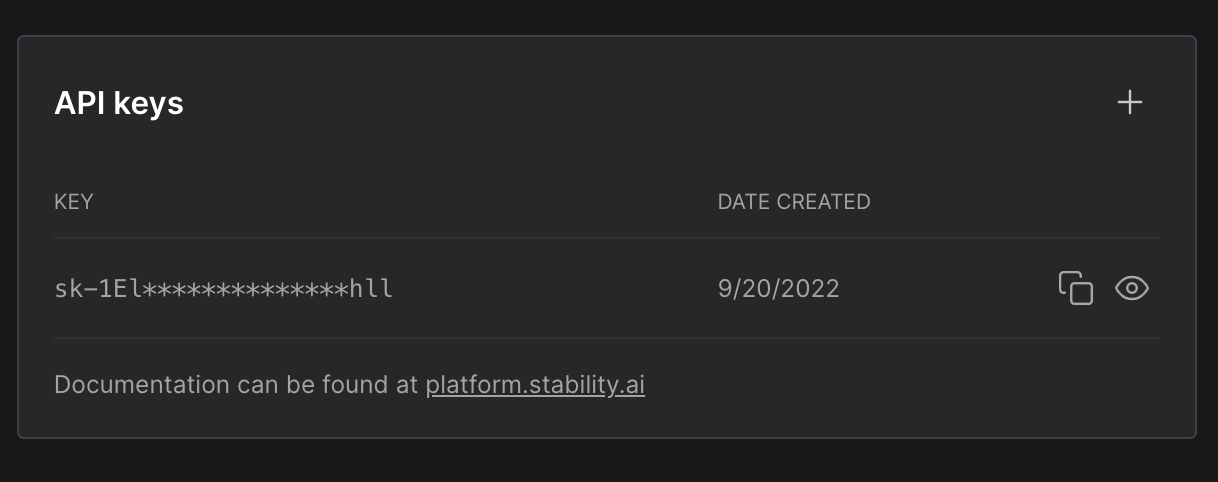
Task: Click the year "2022" in the date
Action: (x=811, y=289)
